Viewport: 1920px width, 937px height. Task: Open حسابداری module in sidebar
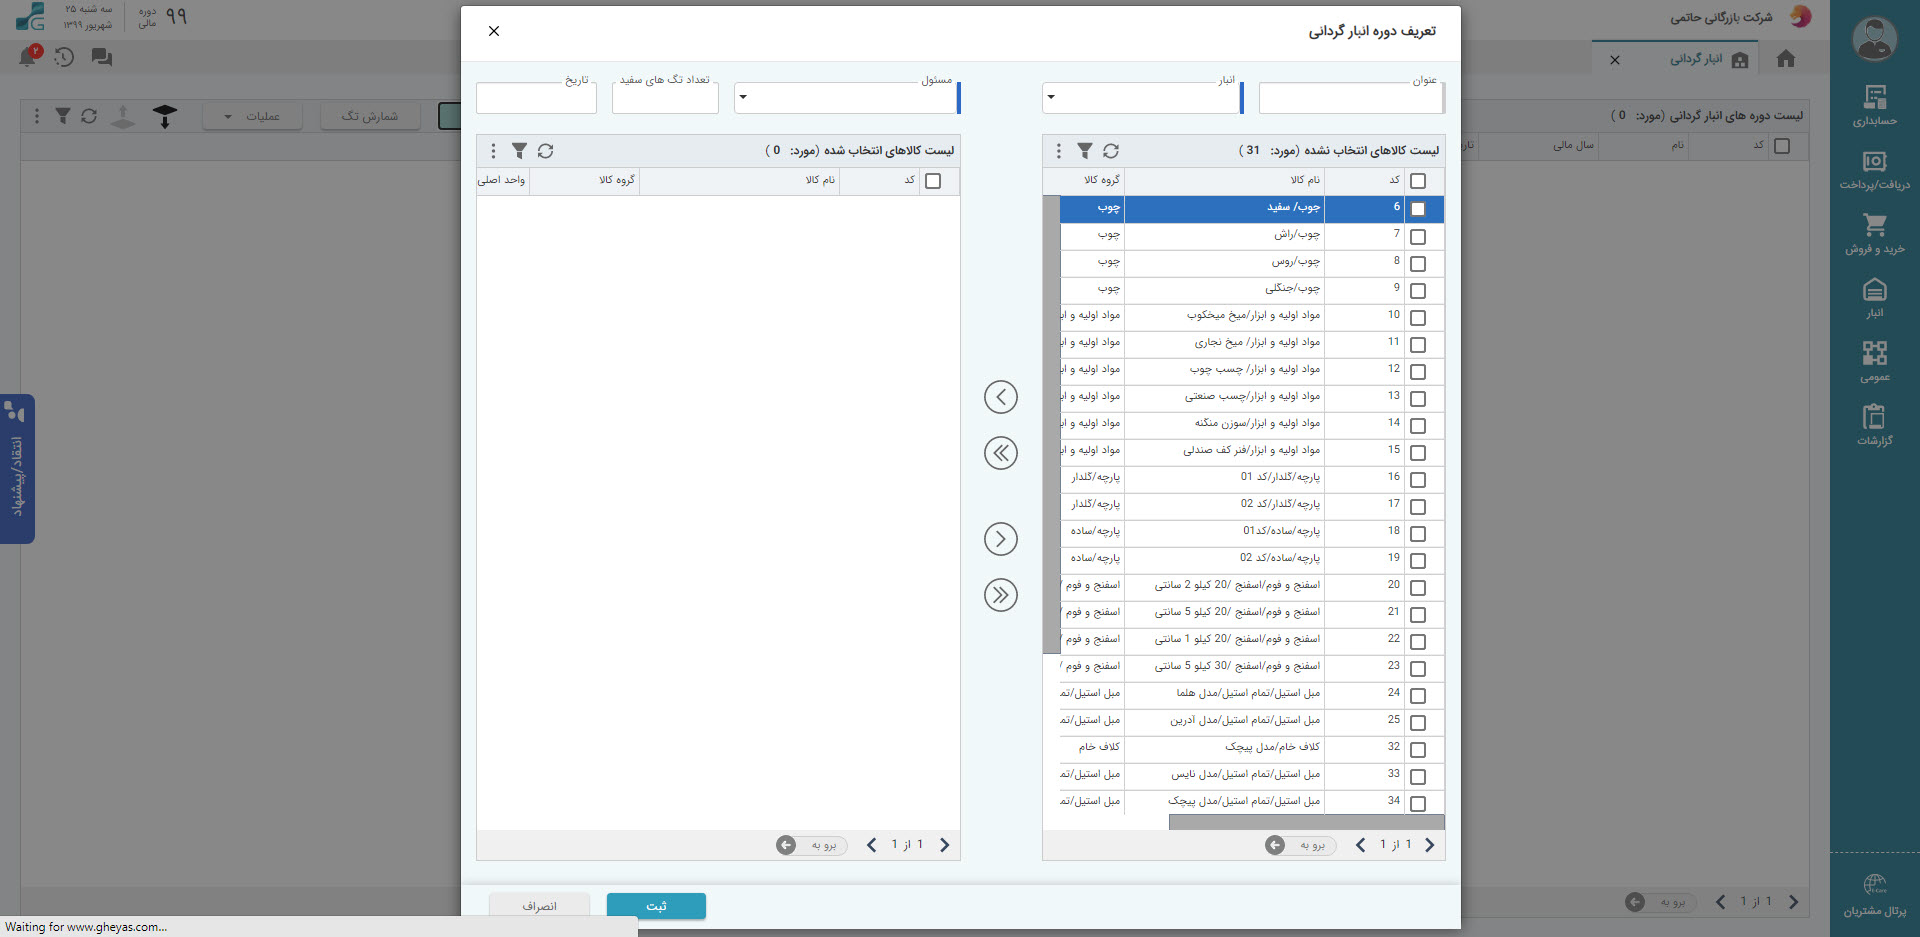(1875, 106)
